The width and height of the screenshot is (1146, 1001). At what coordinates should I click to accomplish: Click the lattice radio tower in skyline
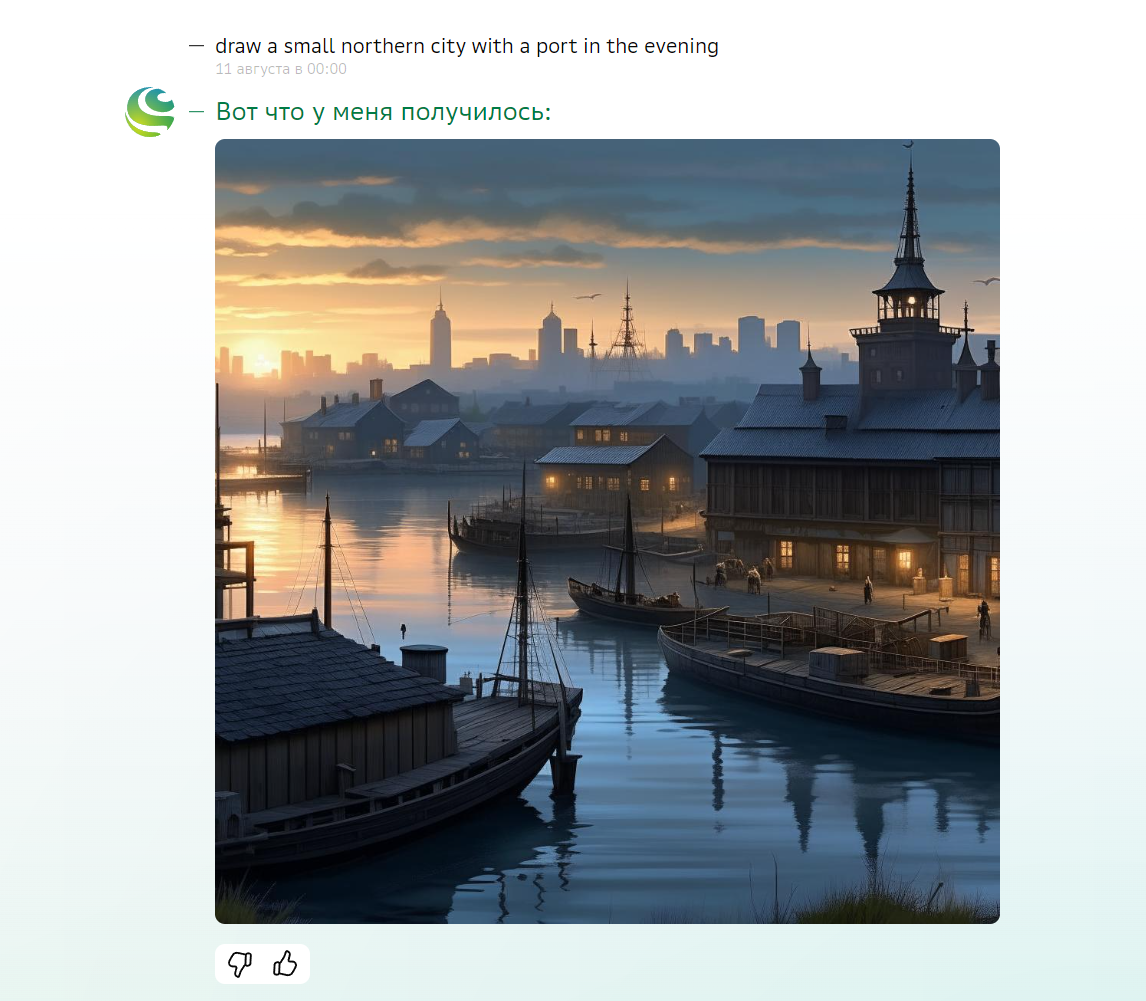626,327
